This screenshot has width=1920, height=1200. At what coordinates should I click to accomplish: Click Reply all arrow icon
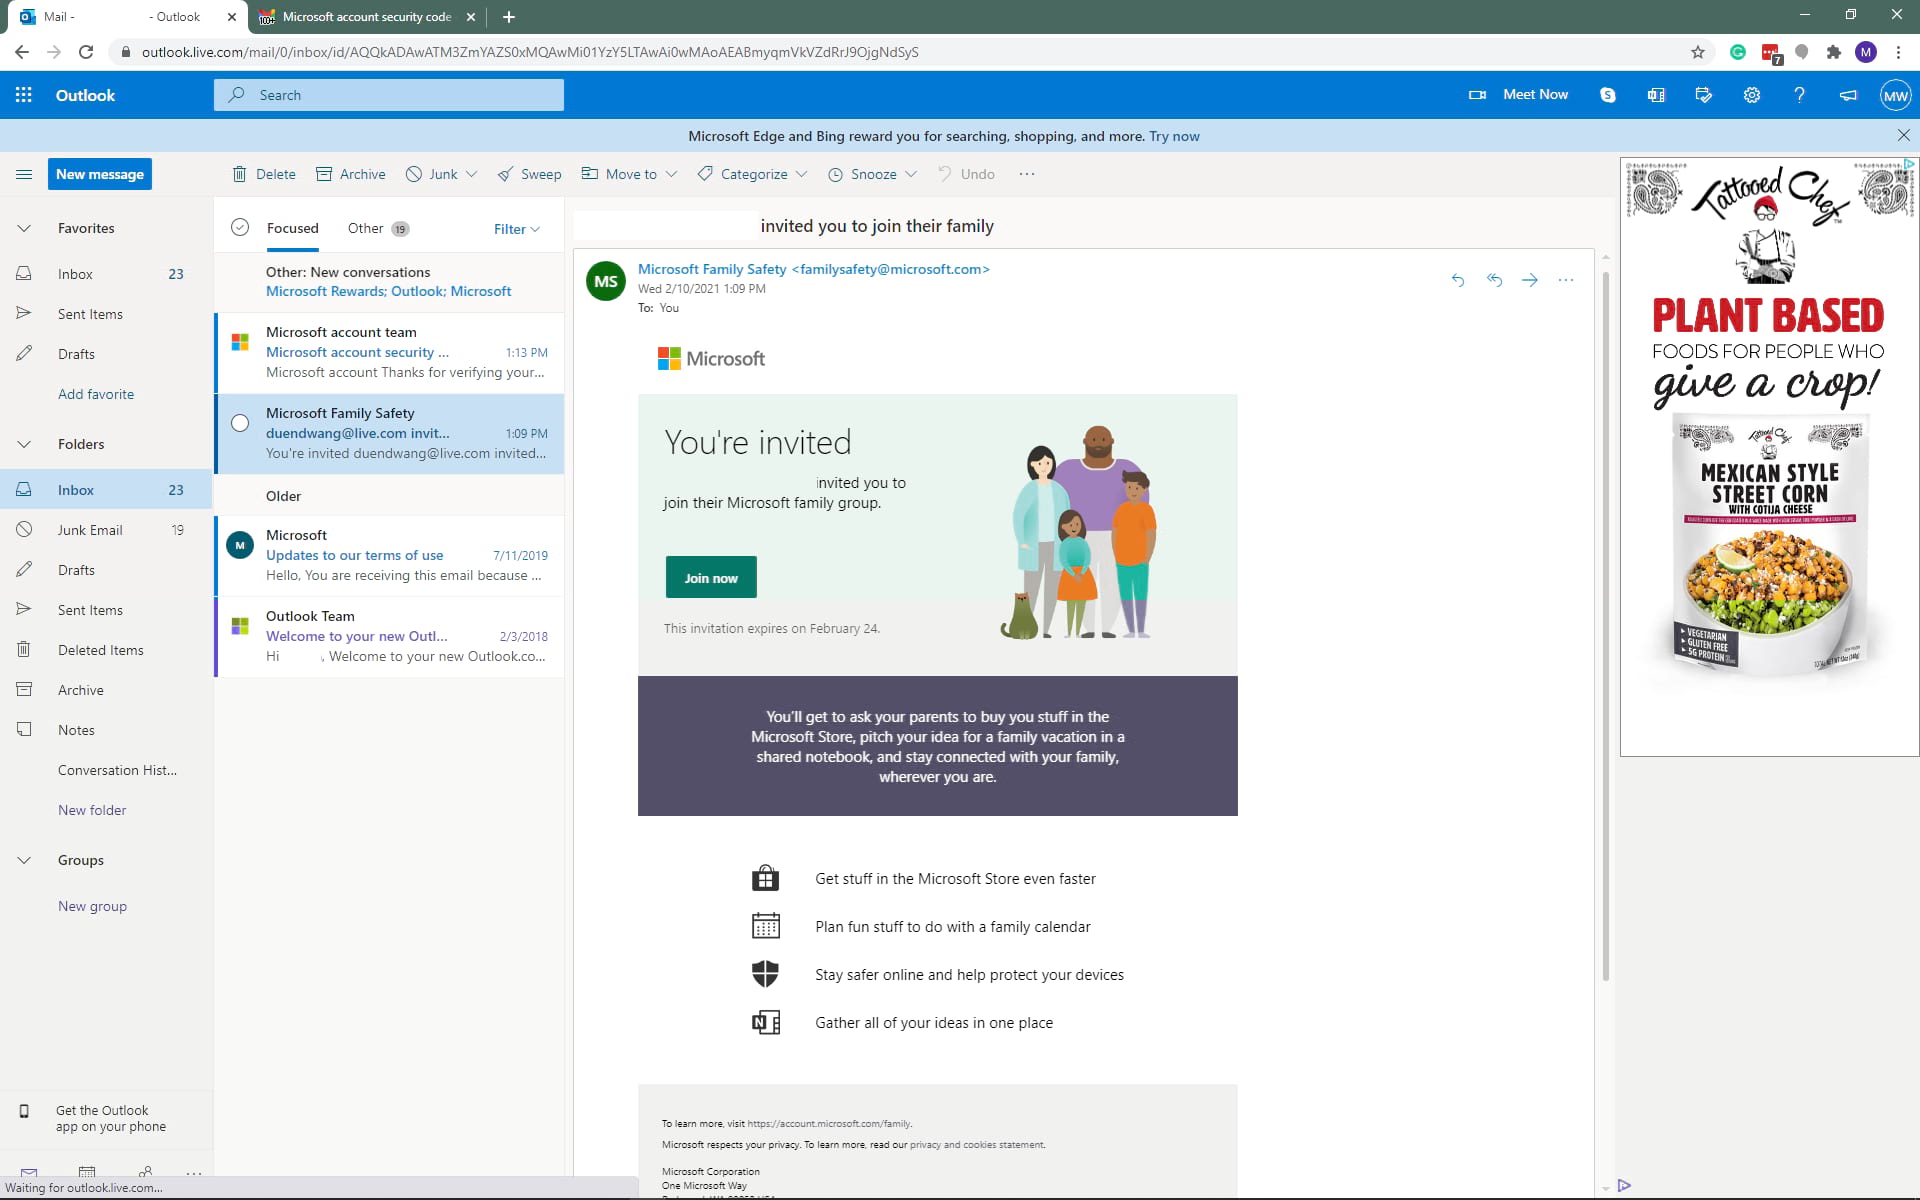pos(1494,280)
